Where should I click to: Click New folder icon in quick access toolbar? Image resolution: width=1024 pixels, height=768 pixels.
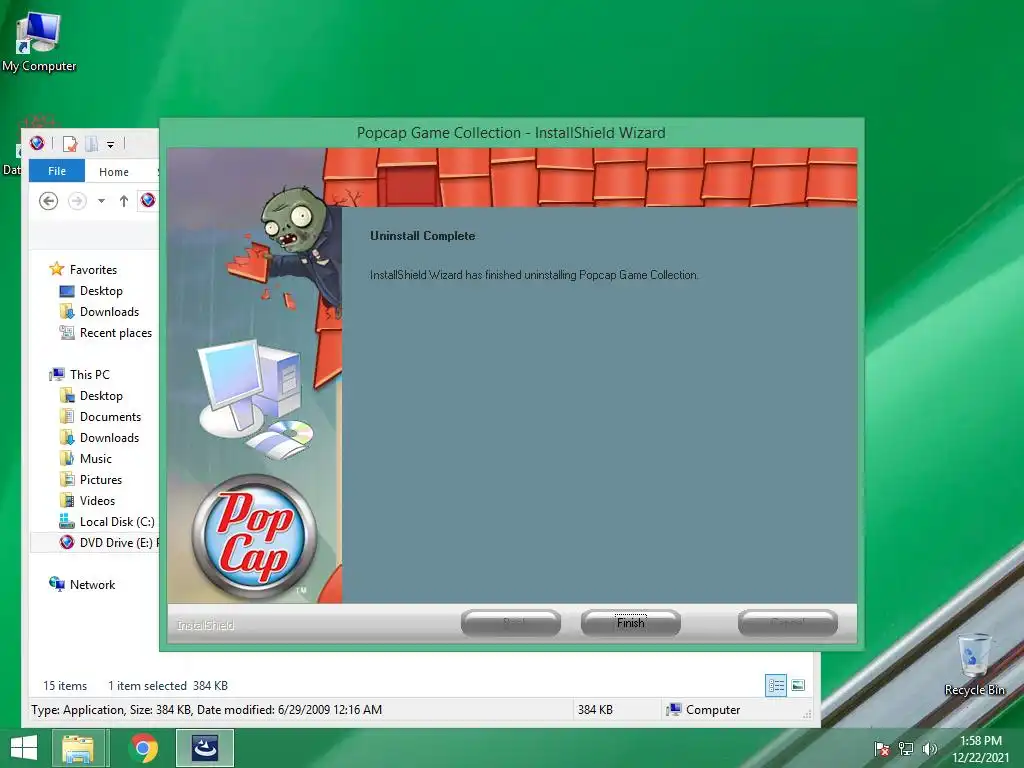coord(91,143)
